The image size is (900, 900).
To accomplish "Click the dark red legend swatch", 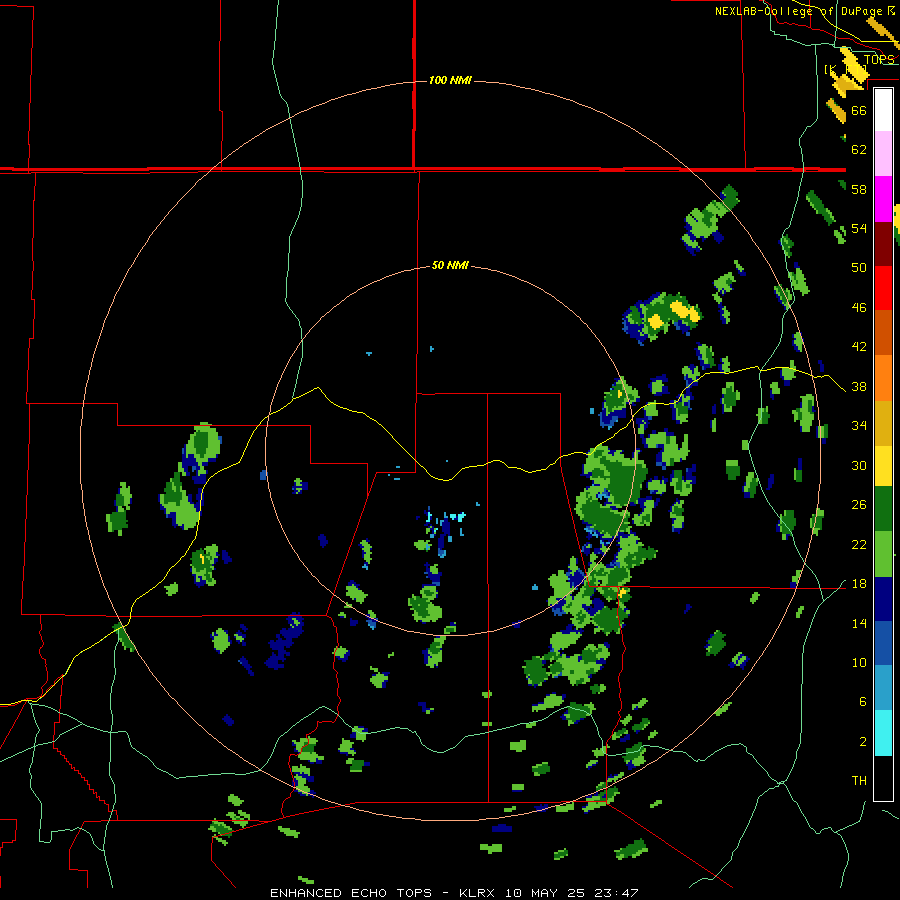I will pos(883,244).
